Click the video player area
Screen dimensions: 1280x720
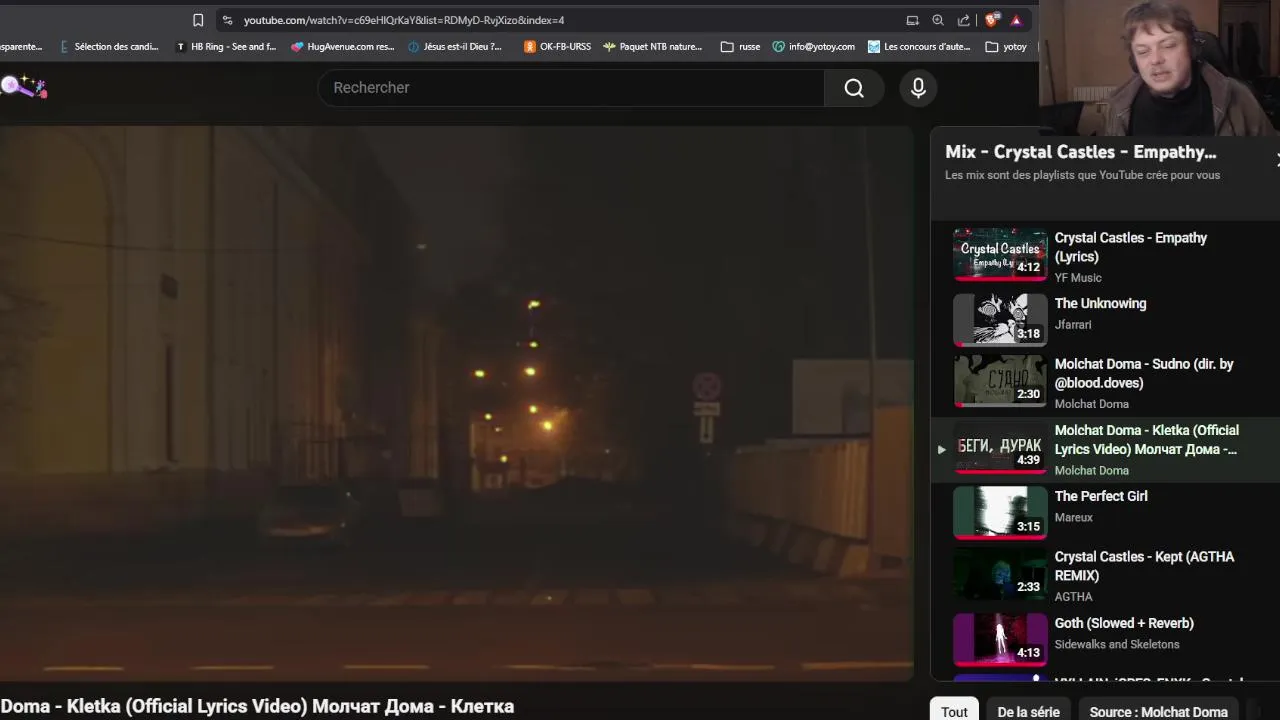(456, 403)
